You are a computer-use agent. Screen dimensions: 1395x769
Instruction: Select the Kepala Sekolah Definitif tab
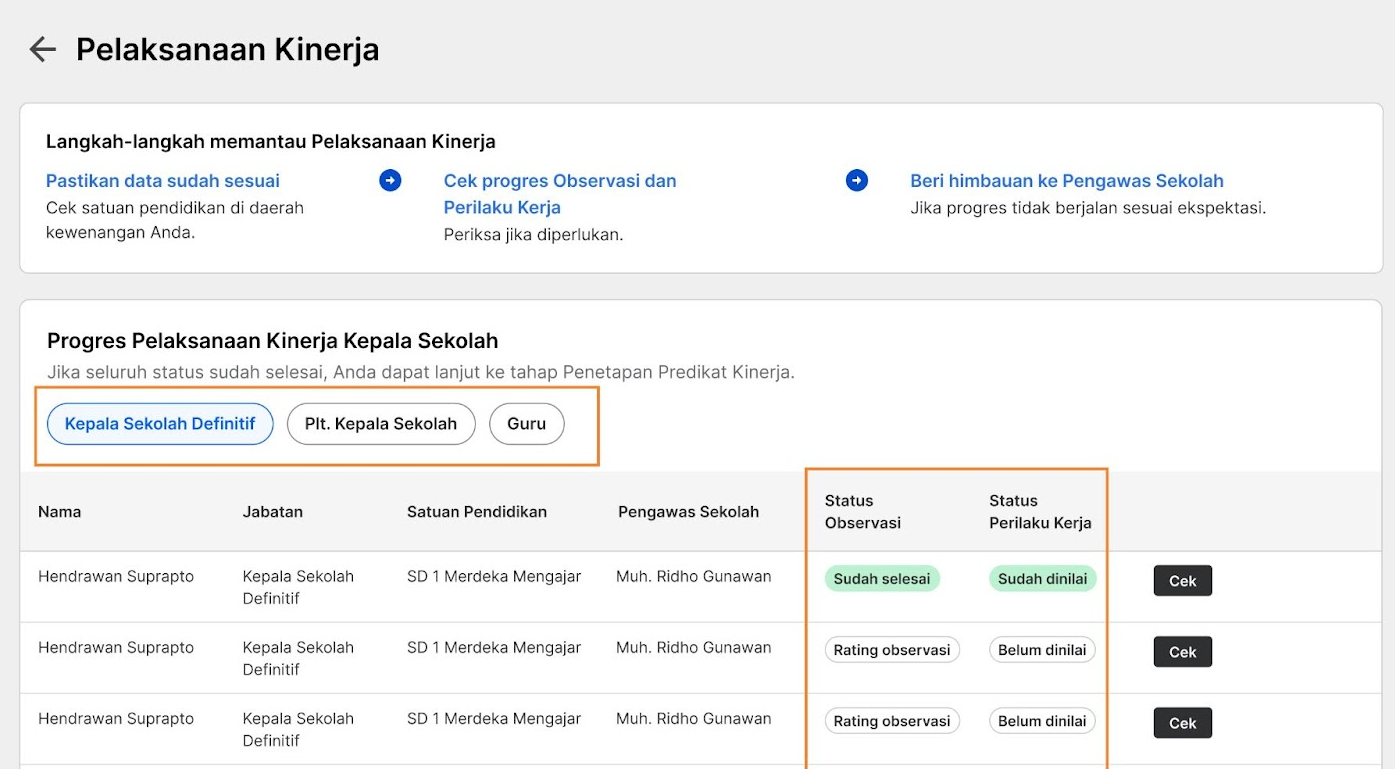[x=160, y=424]
